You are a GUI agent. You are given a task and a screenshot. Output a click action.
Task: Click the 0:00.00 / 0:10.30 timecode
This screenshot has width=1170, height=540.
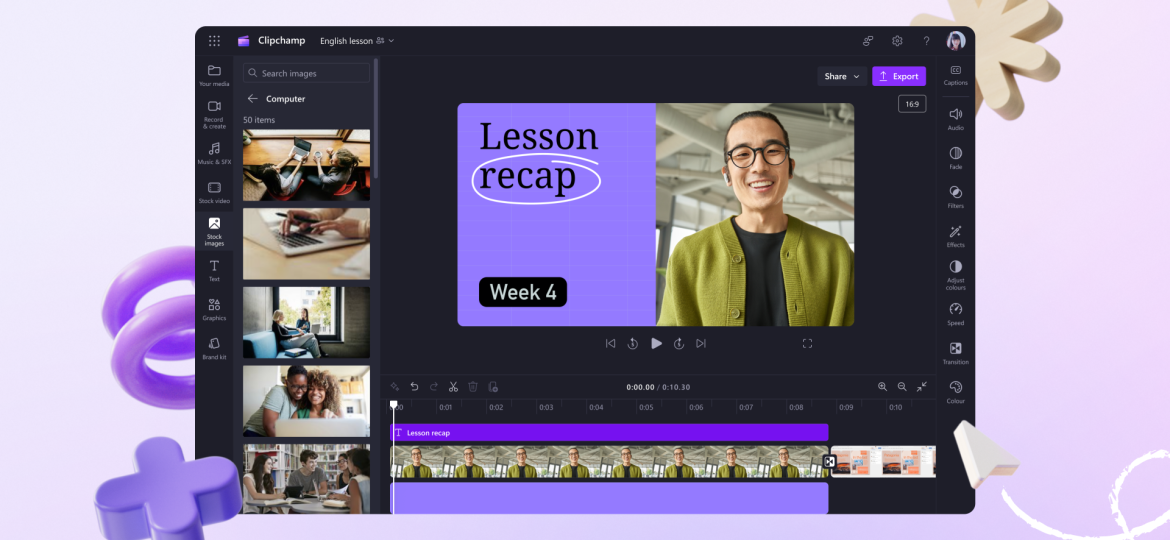pyautogui.click(x=658, y=387)
